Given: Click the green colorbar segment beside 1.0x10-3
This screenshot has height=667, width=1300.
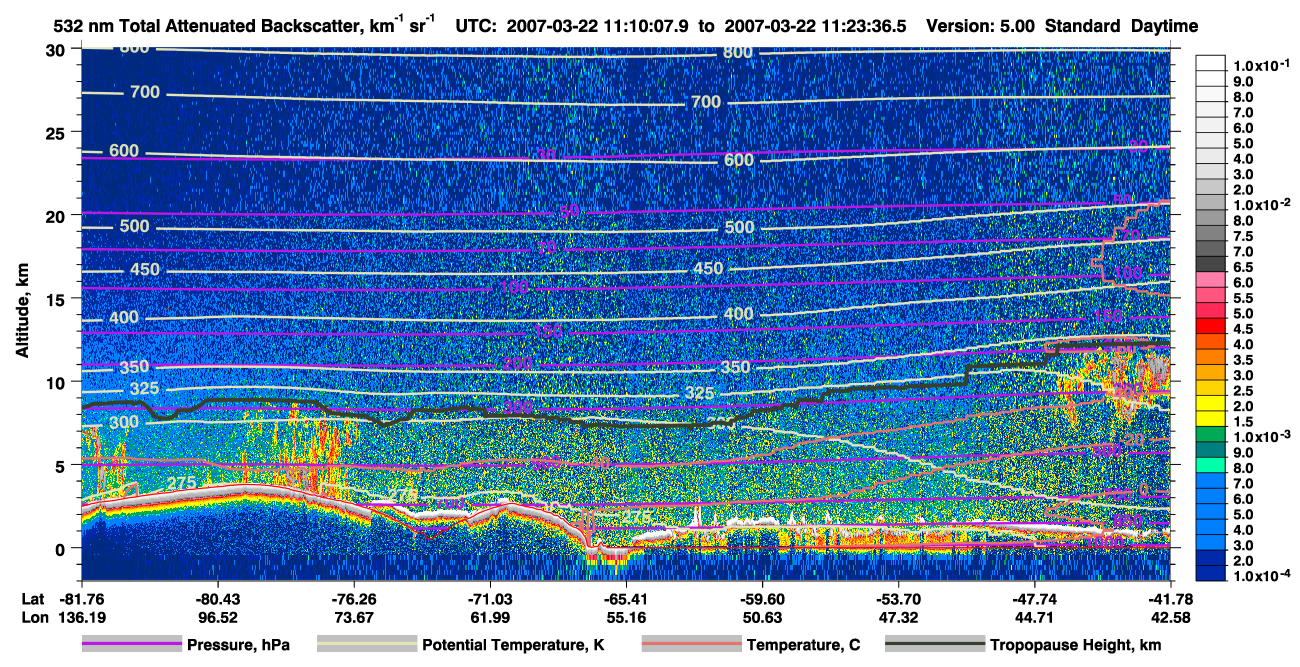Looking at the screenshot, I should tap(1211, 433).
